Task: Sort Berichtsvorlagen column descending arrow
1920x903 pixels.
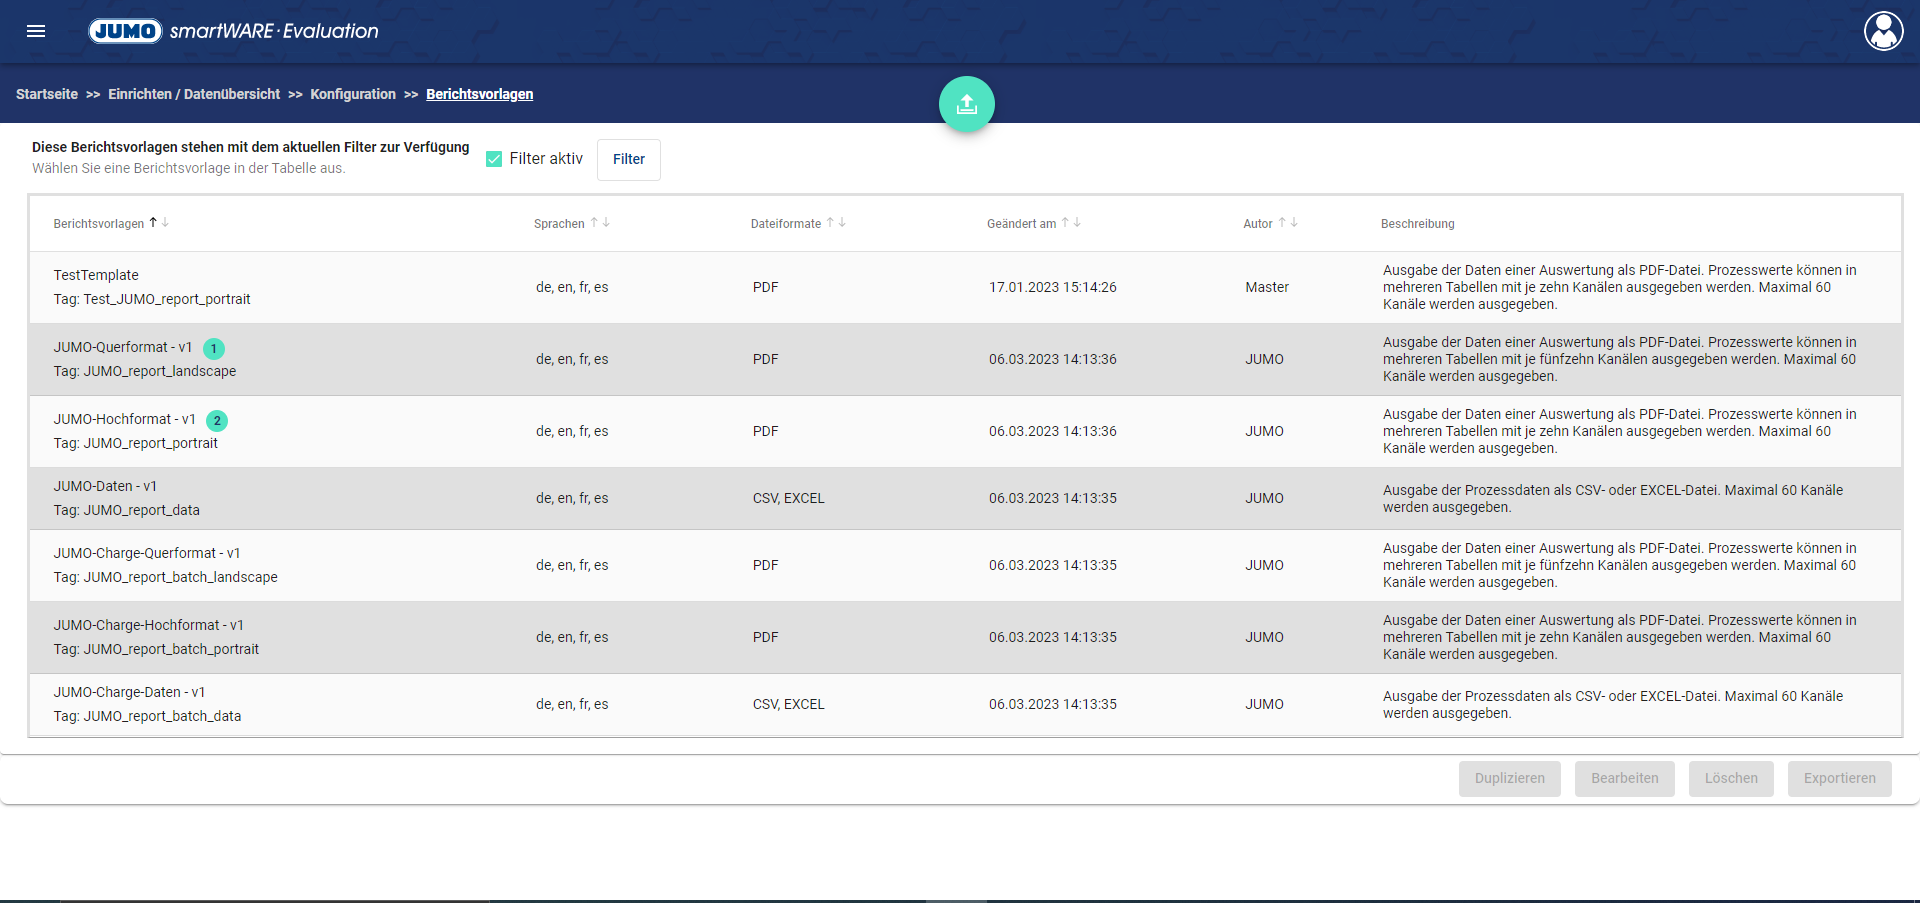Action: click(x=165, y=223)
